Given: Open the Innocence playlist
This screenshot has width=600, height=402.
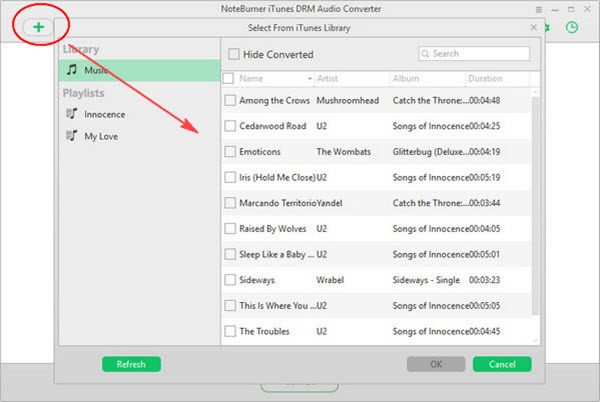Looking at the screenshot, I should coord(104,114).
